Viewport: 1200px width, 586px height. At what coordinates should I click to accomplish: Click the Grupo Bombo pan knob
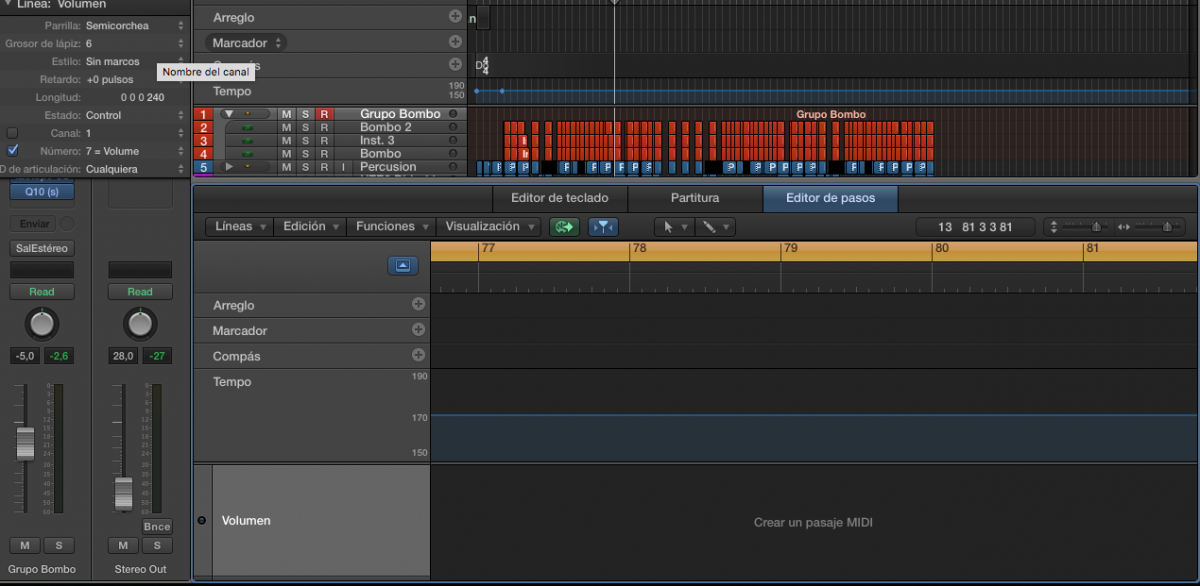[42, 323]
